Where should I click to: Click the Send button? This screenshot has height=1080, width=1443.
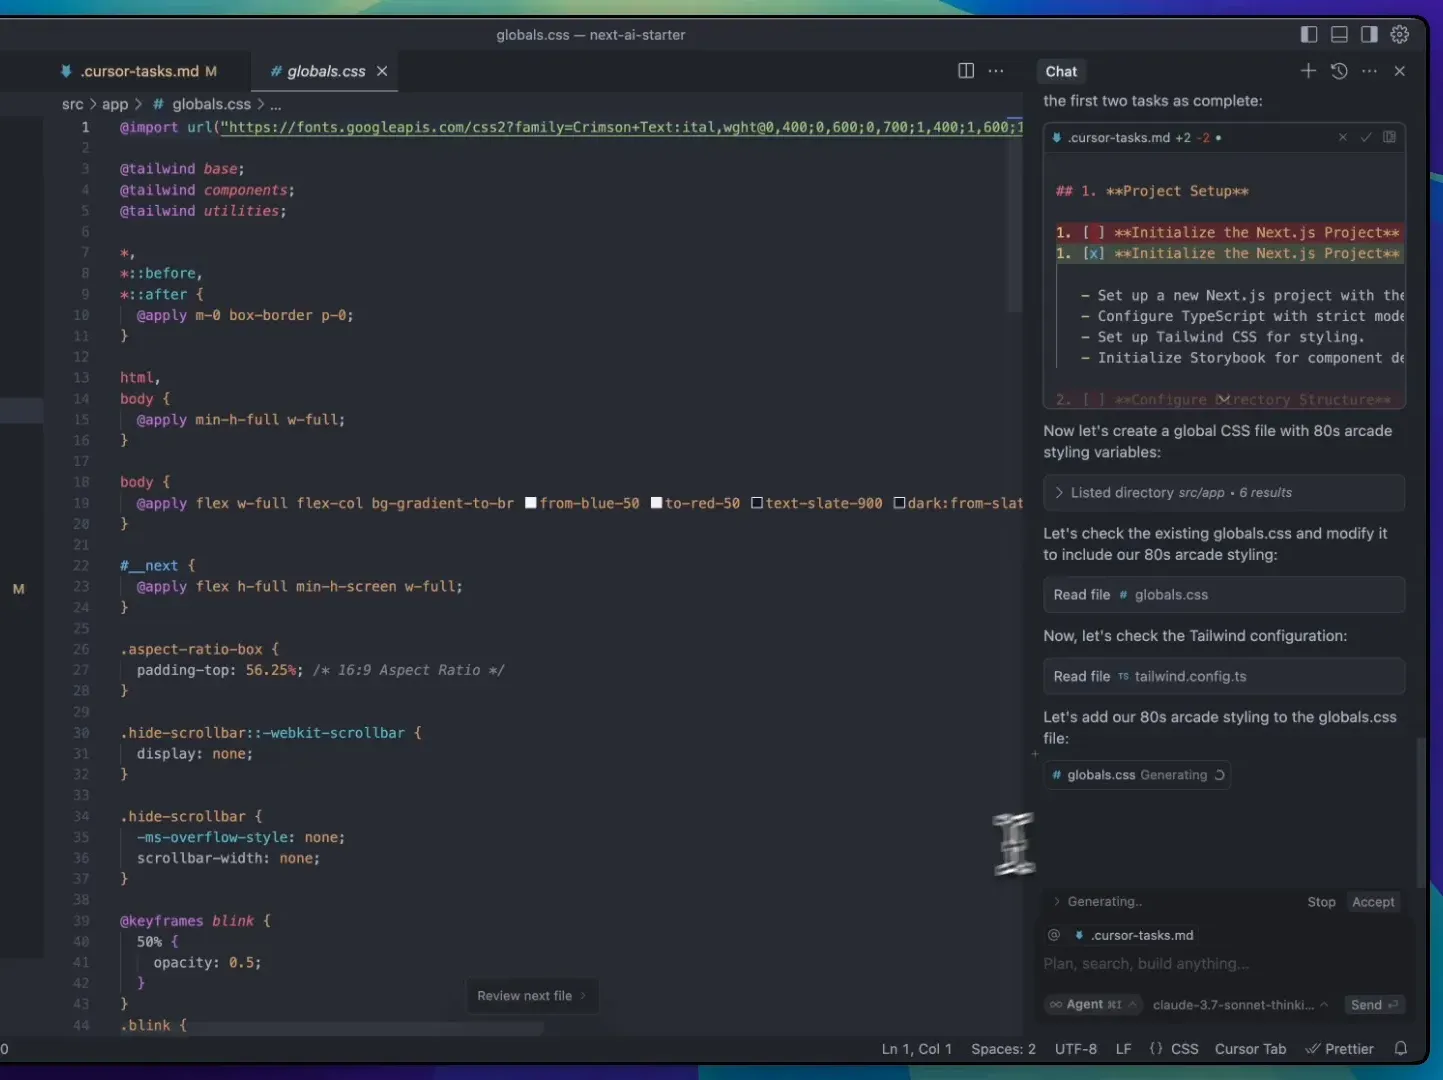1374,1005
